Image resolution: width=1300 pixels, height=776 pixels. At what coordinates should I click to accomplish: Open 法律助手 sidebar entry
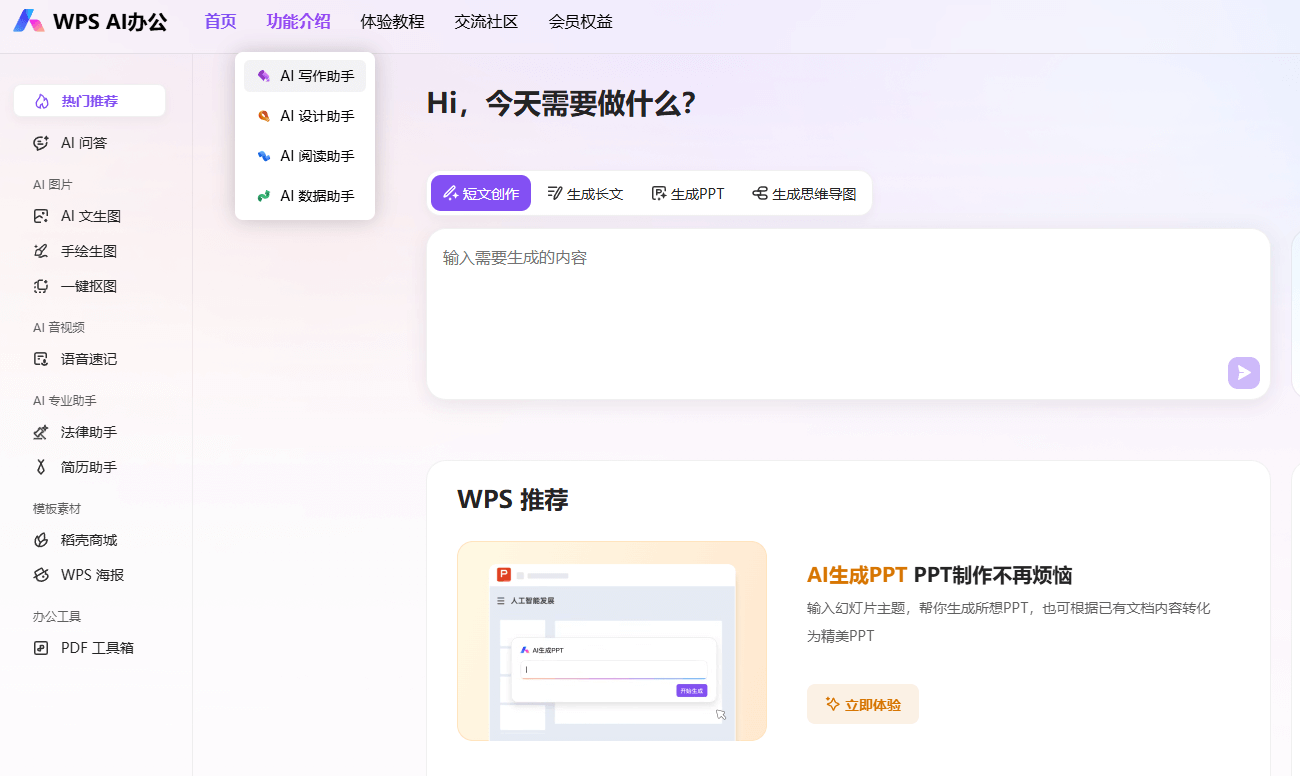(x=89, y=432)
